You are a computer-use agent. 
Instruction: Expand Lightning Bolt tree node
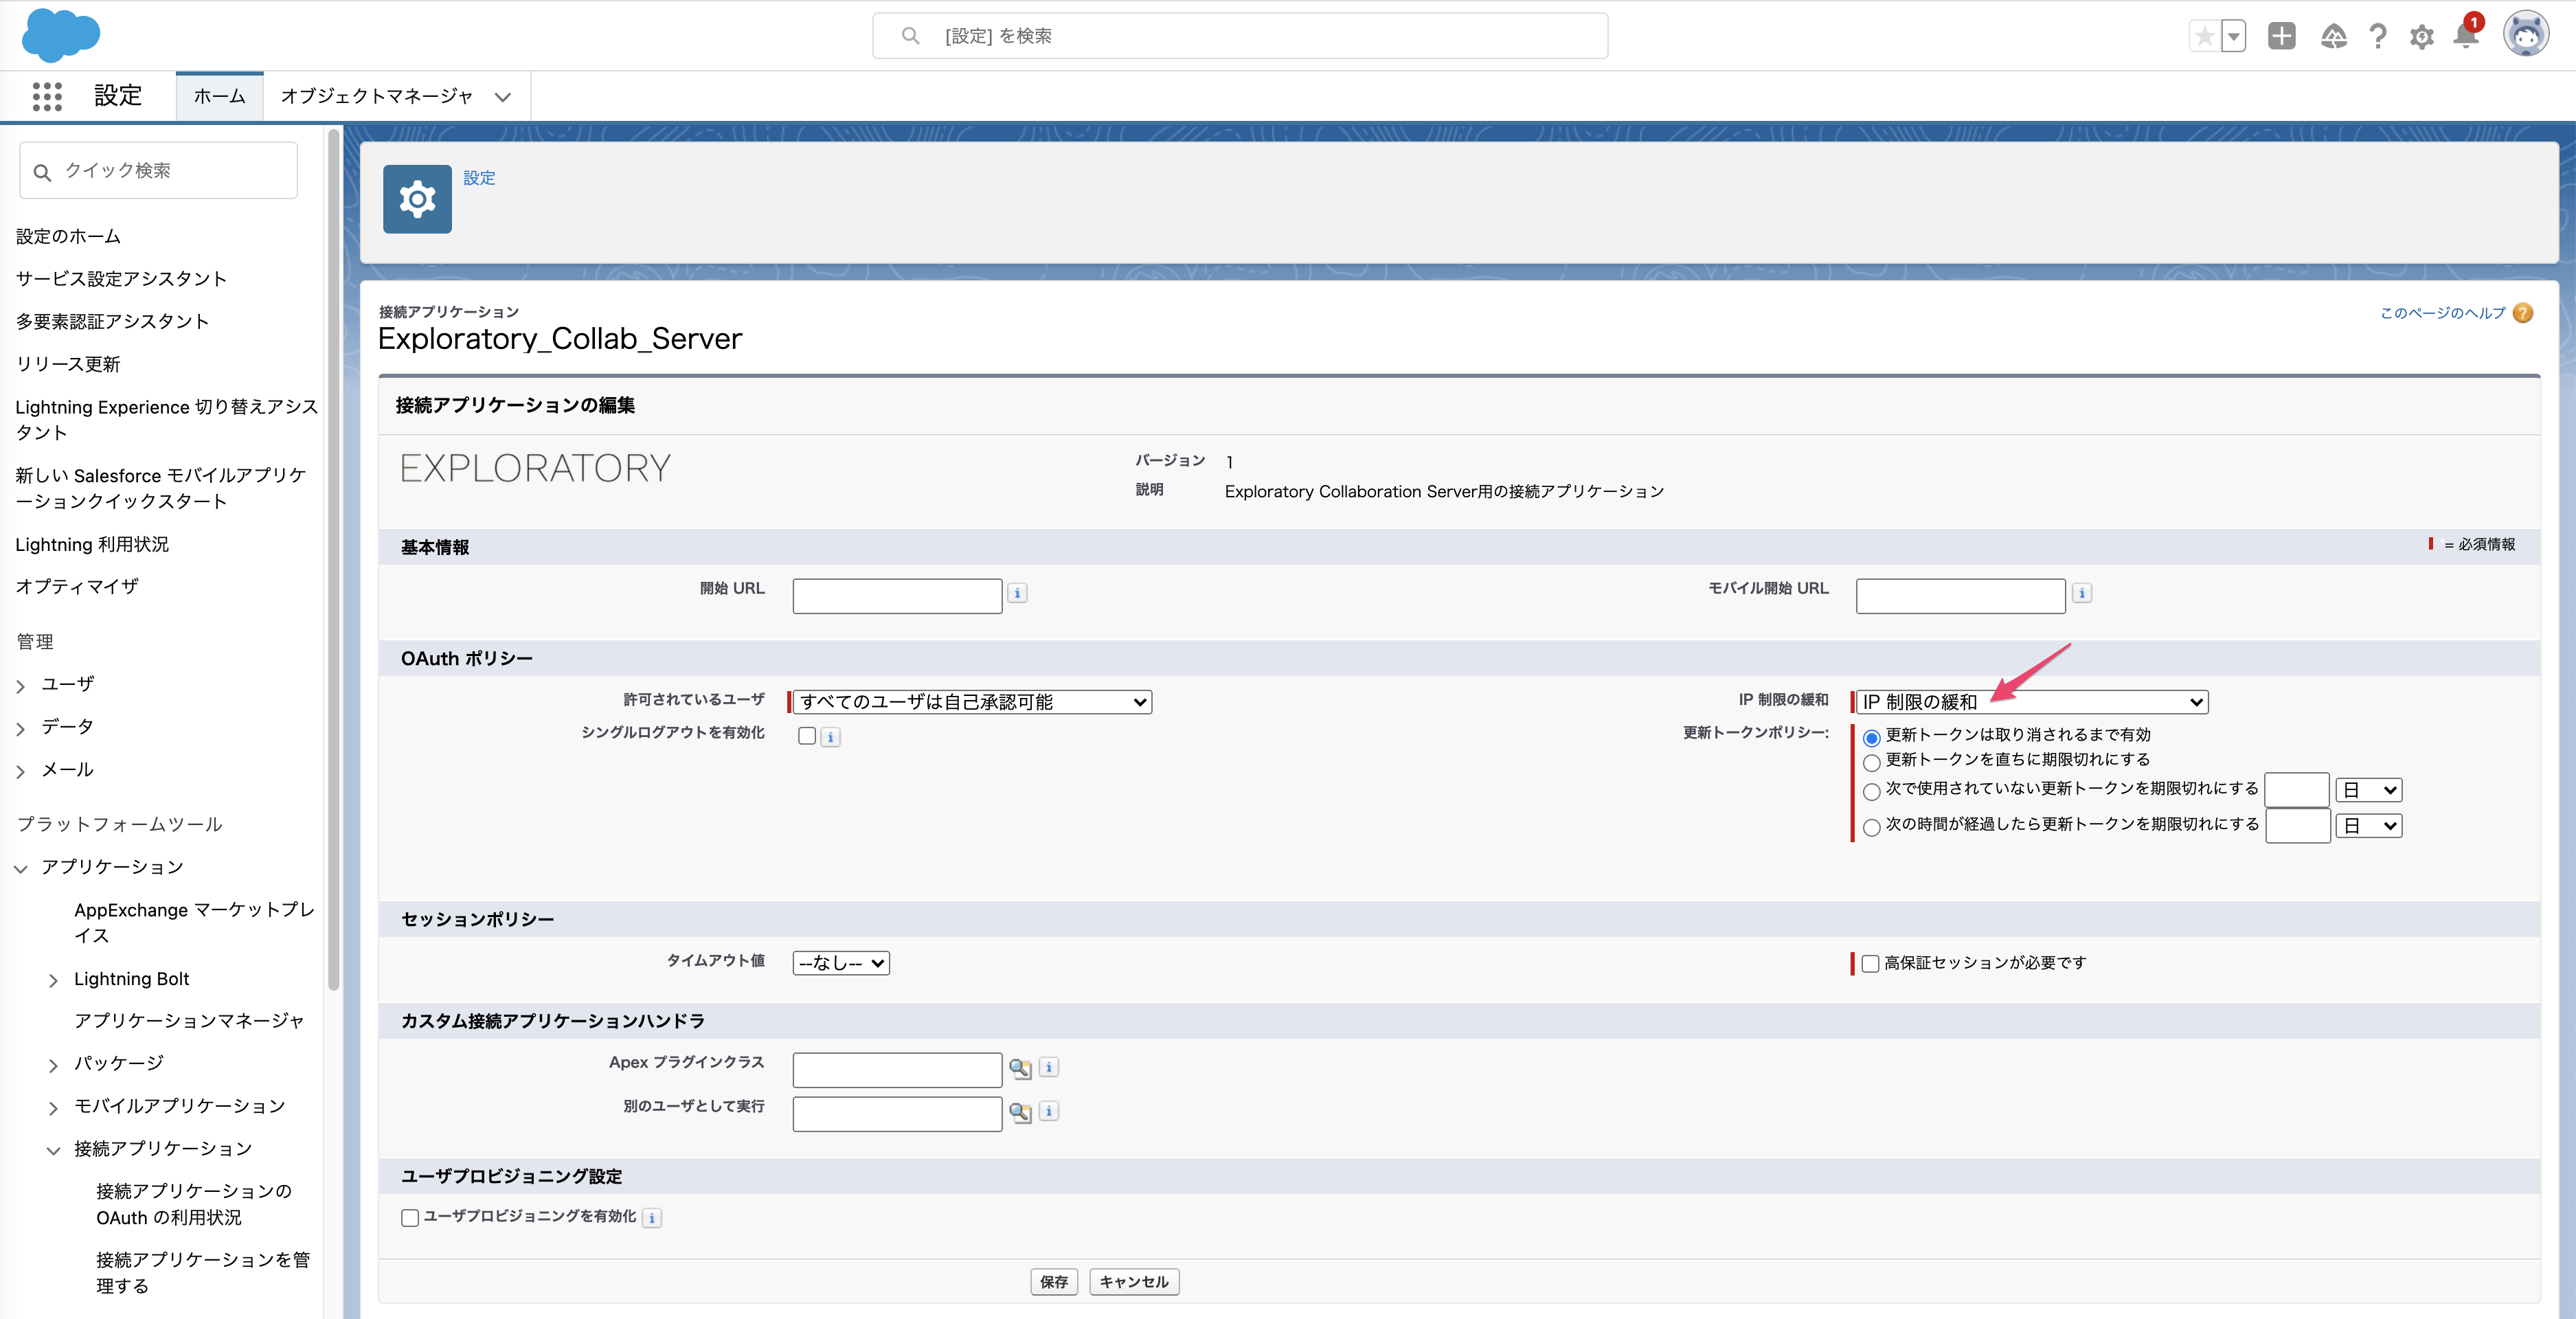(x=54, y=981)
